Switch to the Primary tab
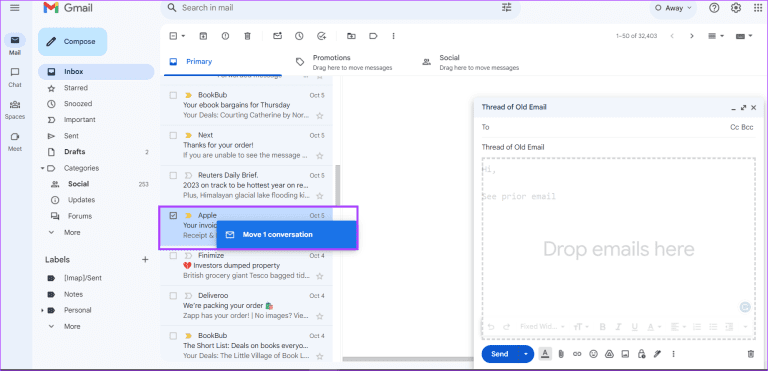Image resolution: width=768 pixels, height=371 pixels. tap(223, 62)
